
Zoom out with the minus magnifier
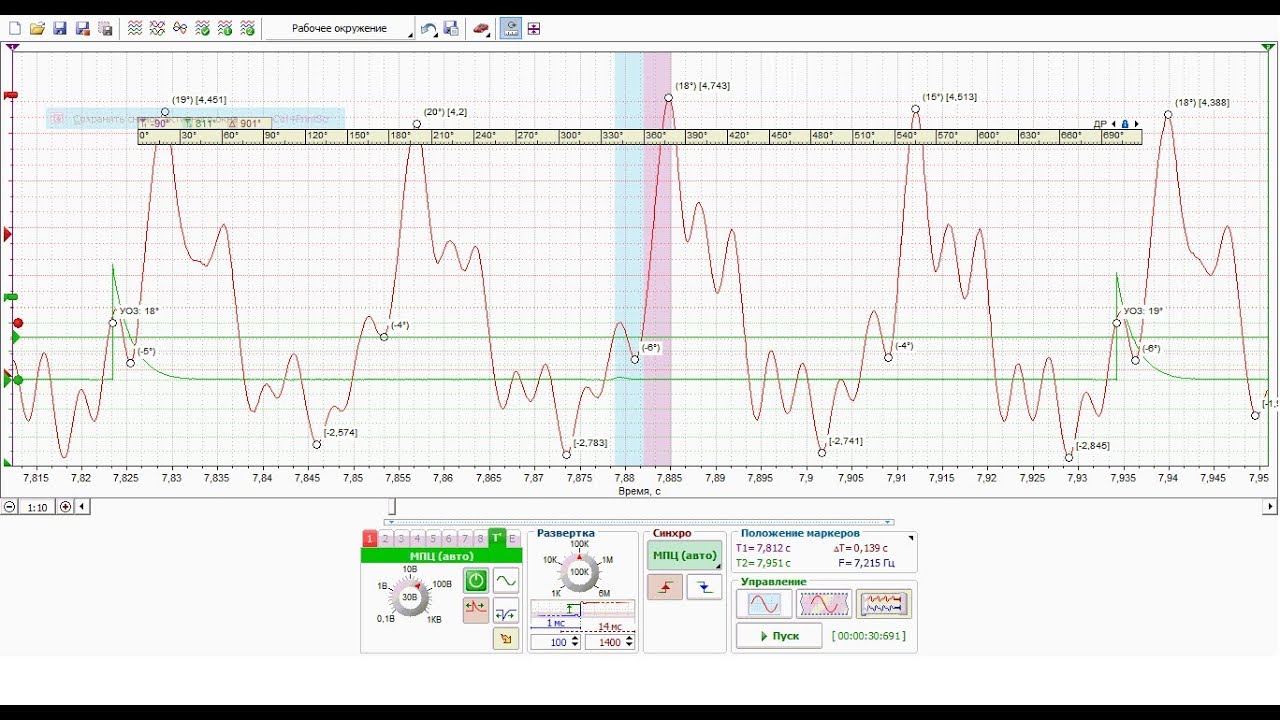(x=10, y=507)
